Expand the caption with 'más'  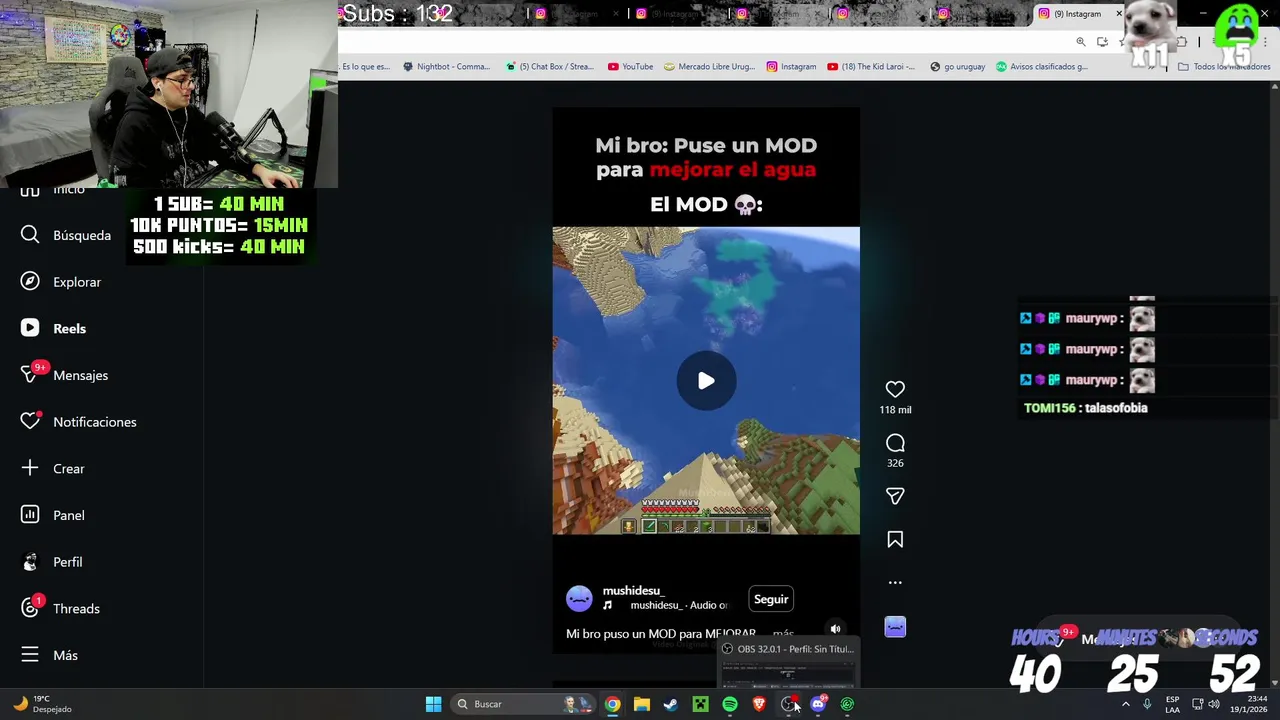pyautogui.click(x=783, y=634)
